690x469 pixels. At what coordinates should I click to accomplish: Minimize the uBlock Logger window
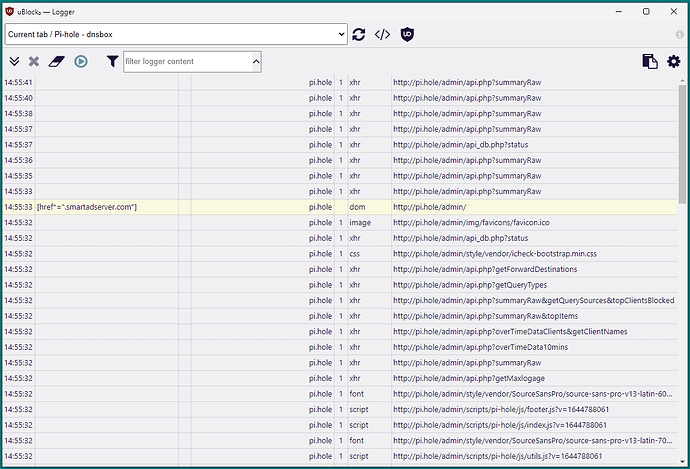[619, 11]
